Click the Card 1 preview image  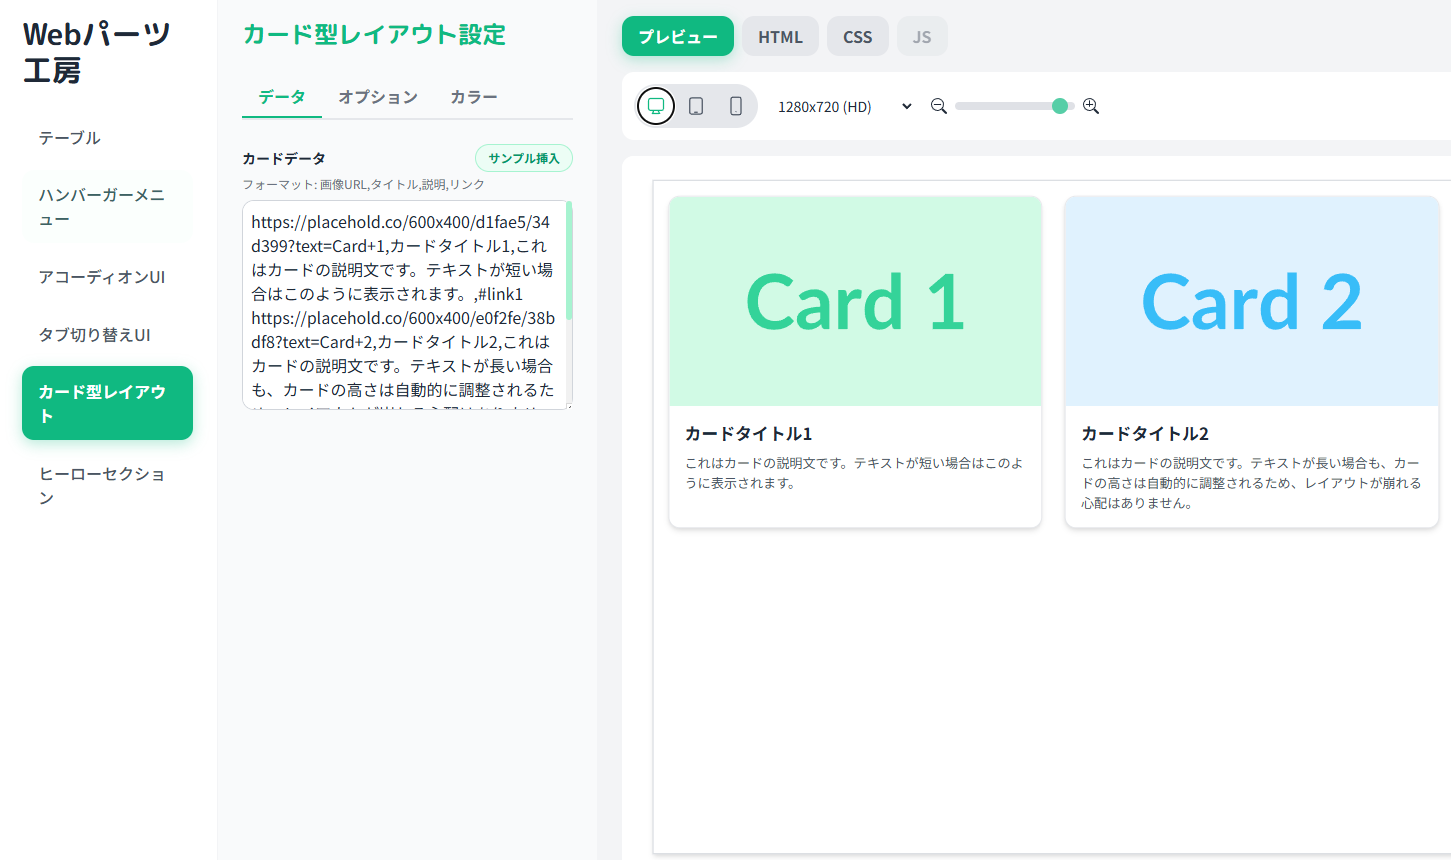pos(855,301)
